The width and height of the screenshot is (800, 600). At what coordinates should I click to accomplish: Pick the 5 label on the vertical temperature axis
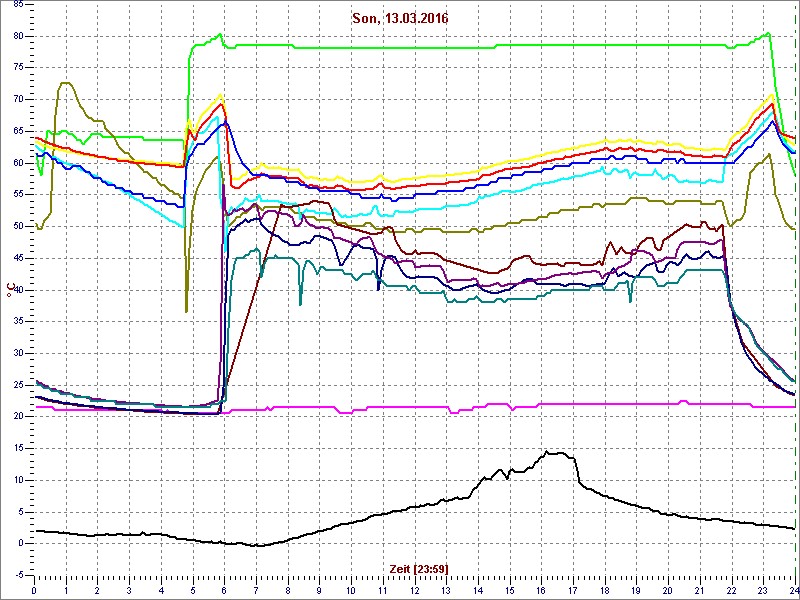point(20,512)
